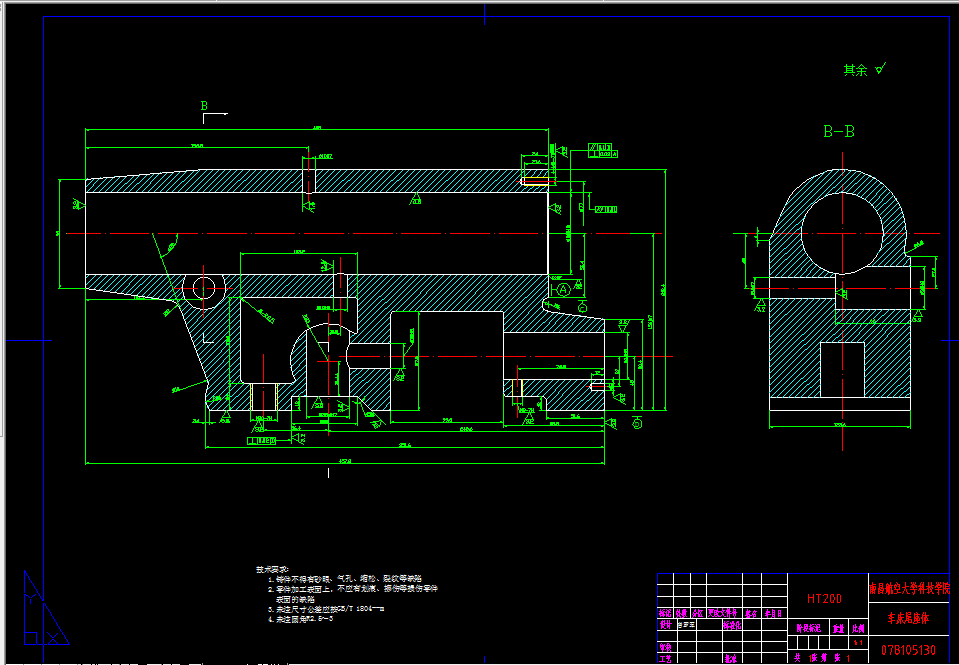Click the 工艺 label in title block
The height and width of the screenshot is (665, 959).
pyautogui.click(x=665, y=659)
